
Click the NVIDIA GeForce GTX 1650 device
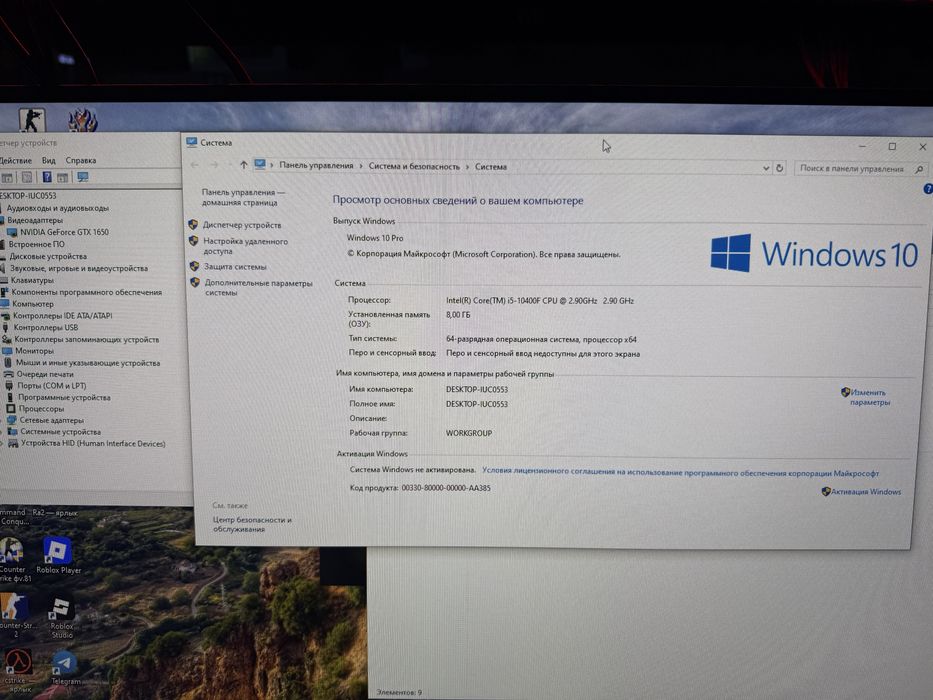click(x=64, y=232)
